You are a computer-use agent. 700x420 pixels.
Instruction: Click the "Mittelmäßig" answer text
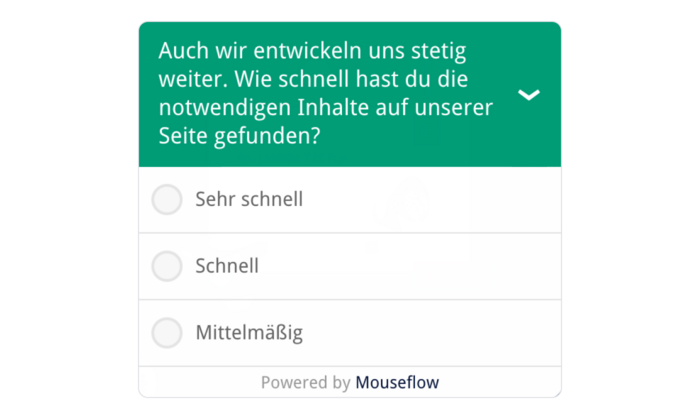249,332
